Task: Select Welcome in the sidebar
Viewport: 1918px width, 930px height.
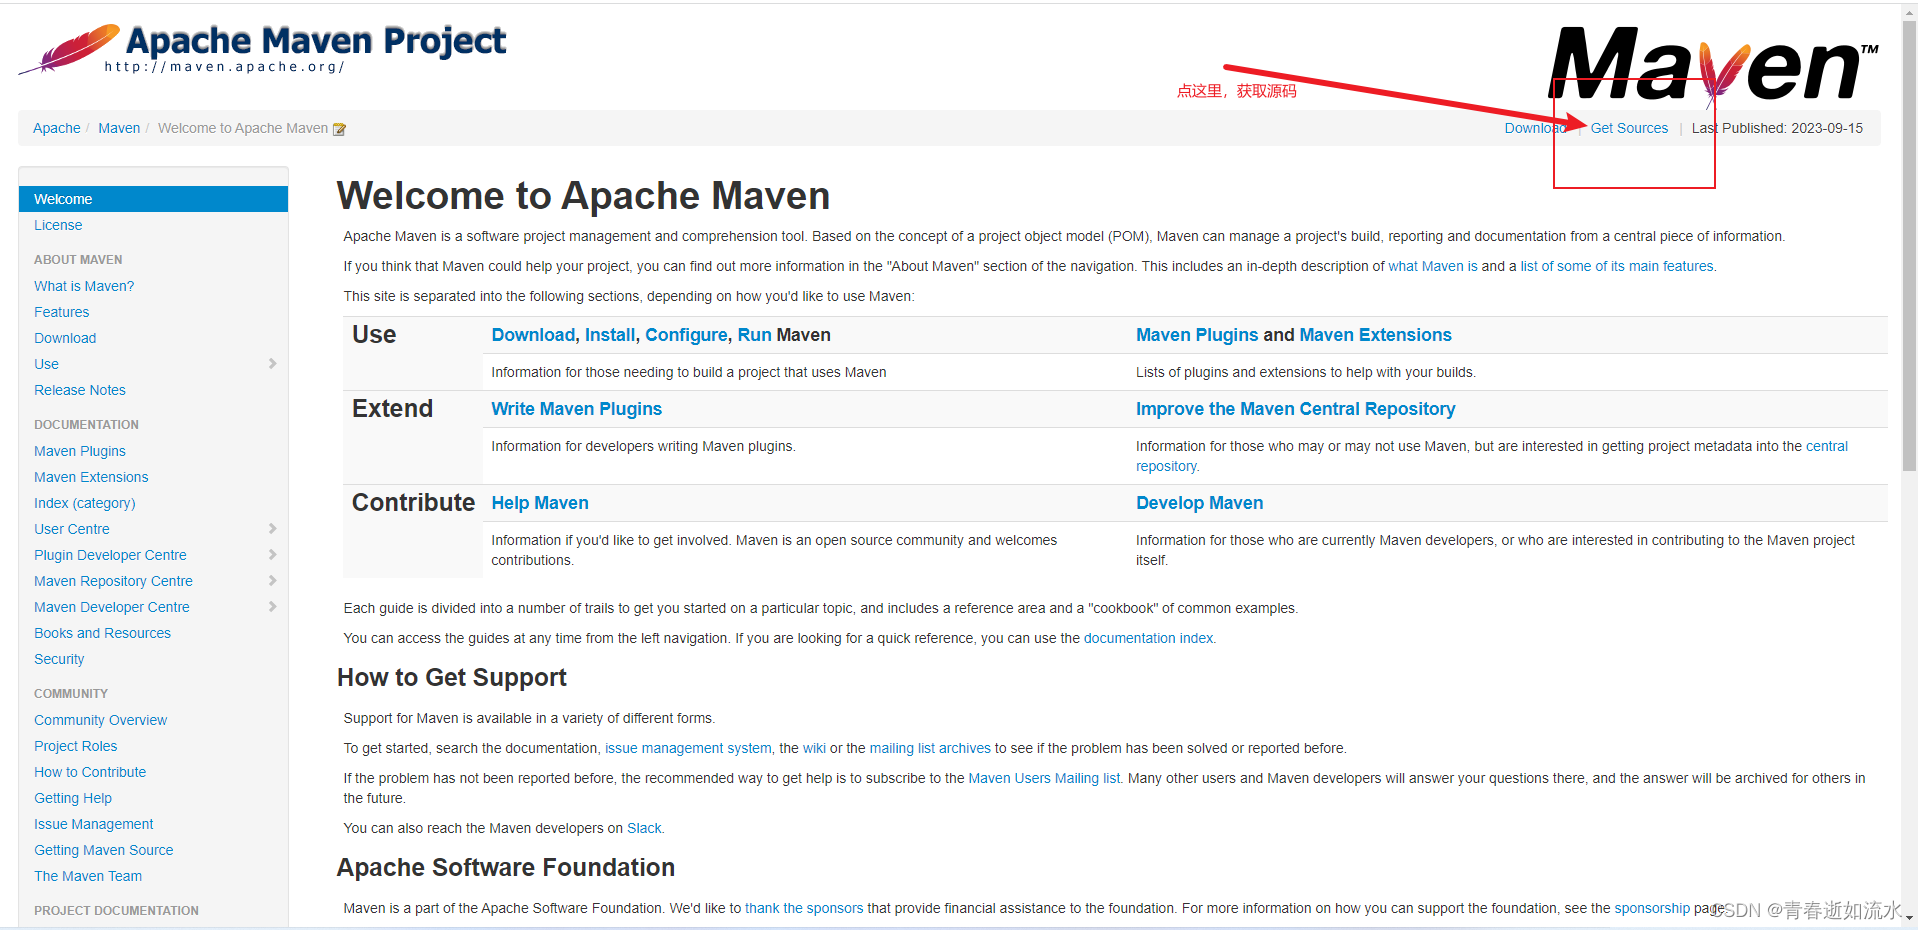Action: (x=153, y=199)
